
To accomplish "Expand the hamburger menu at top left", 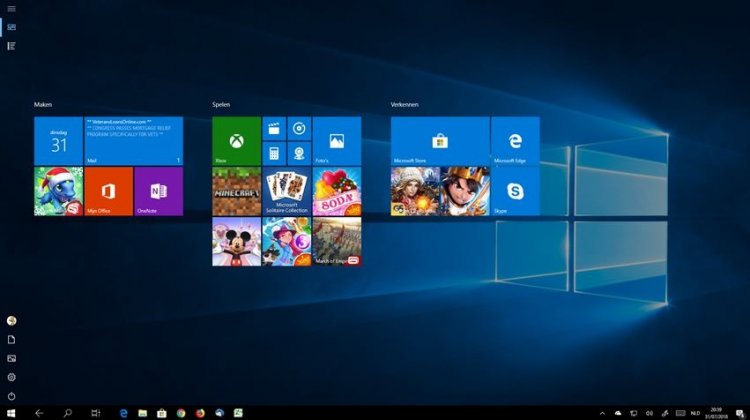I will point(12,9).
